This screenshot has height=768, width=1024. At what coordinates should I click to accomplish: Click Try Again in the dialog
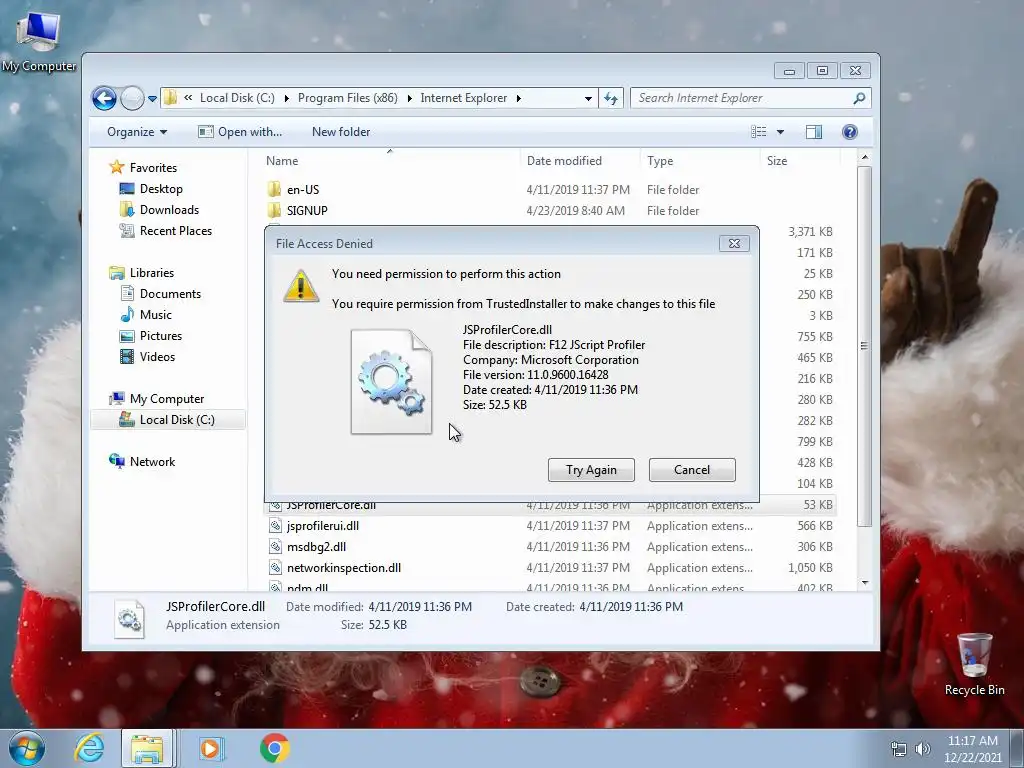point(591,470)
